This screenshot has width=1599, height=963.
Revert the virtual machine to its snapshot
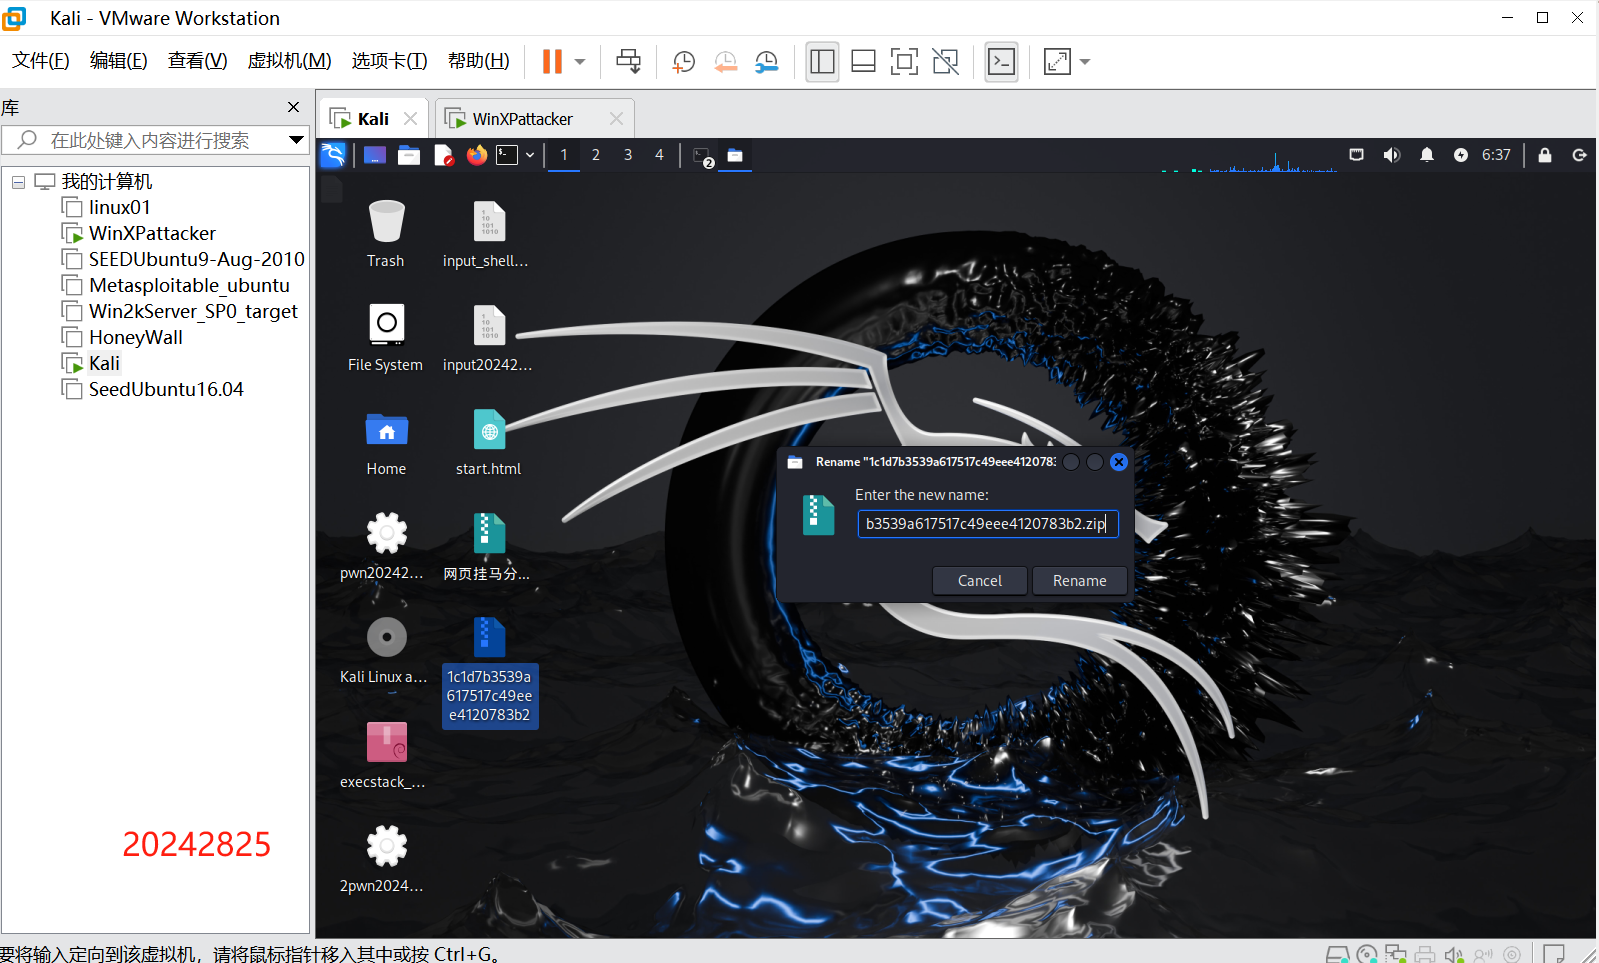pyautogui.click(x=725, y=62)
